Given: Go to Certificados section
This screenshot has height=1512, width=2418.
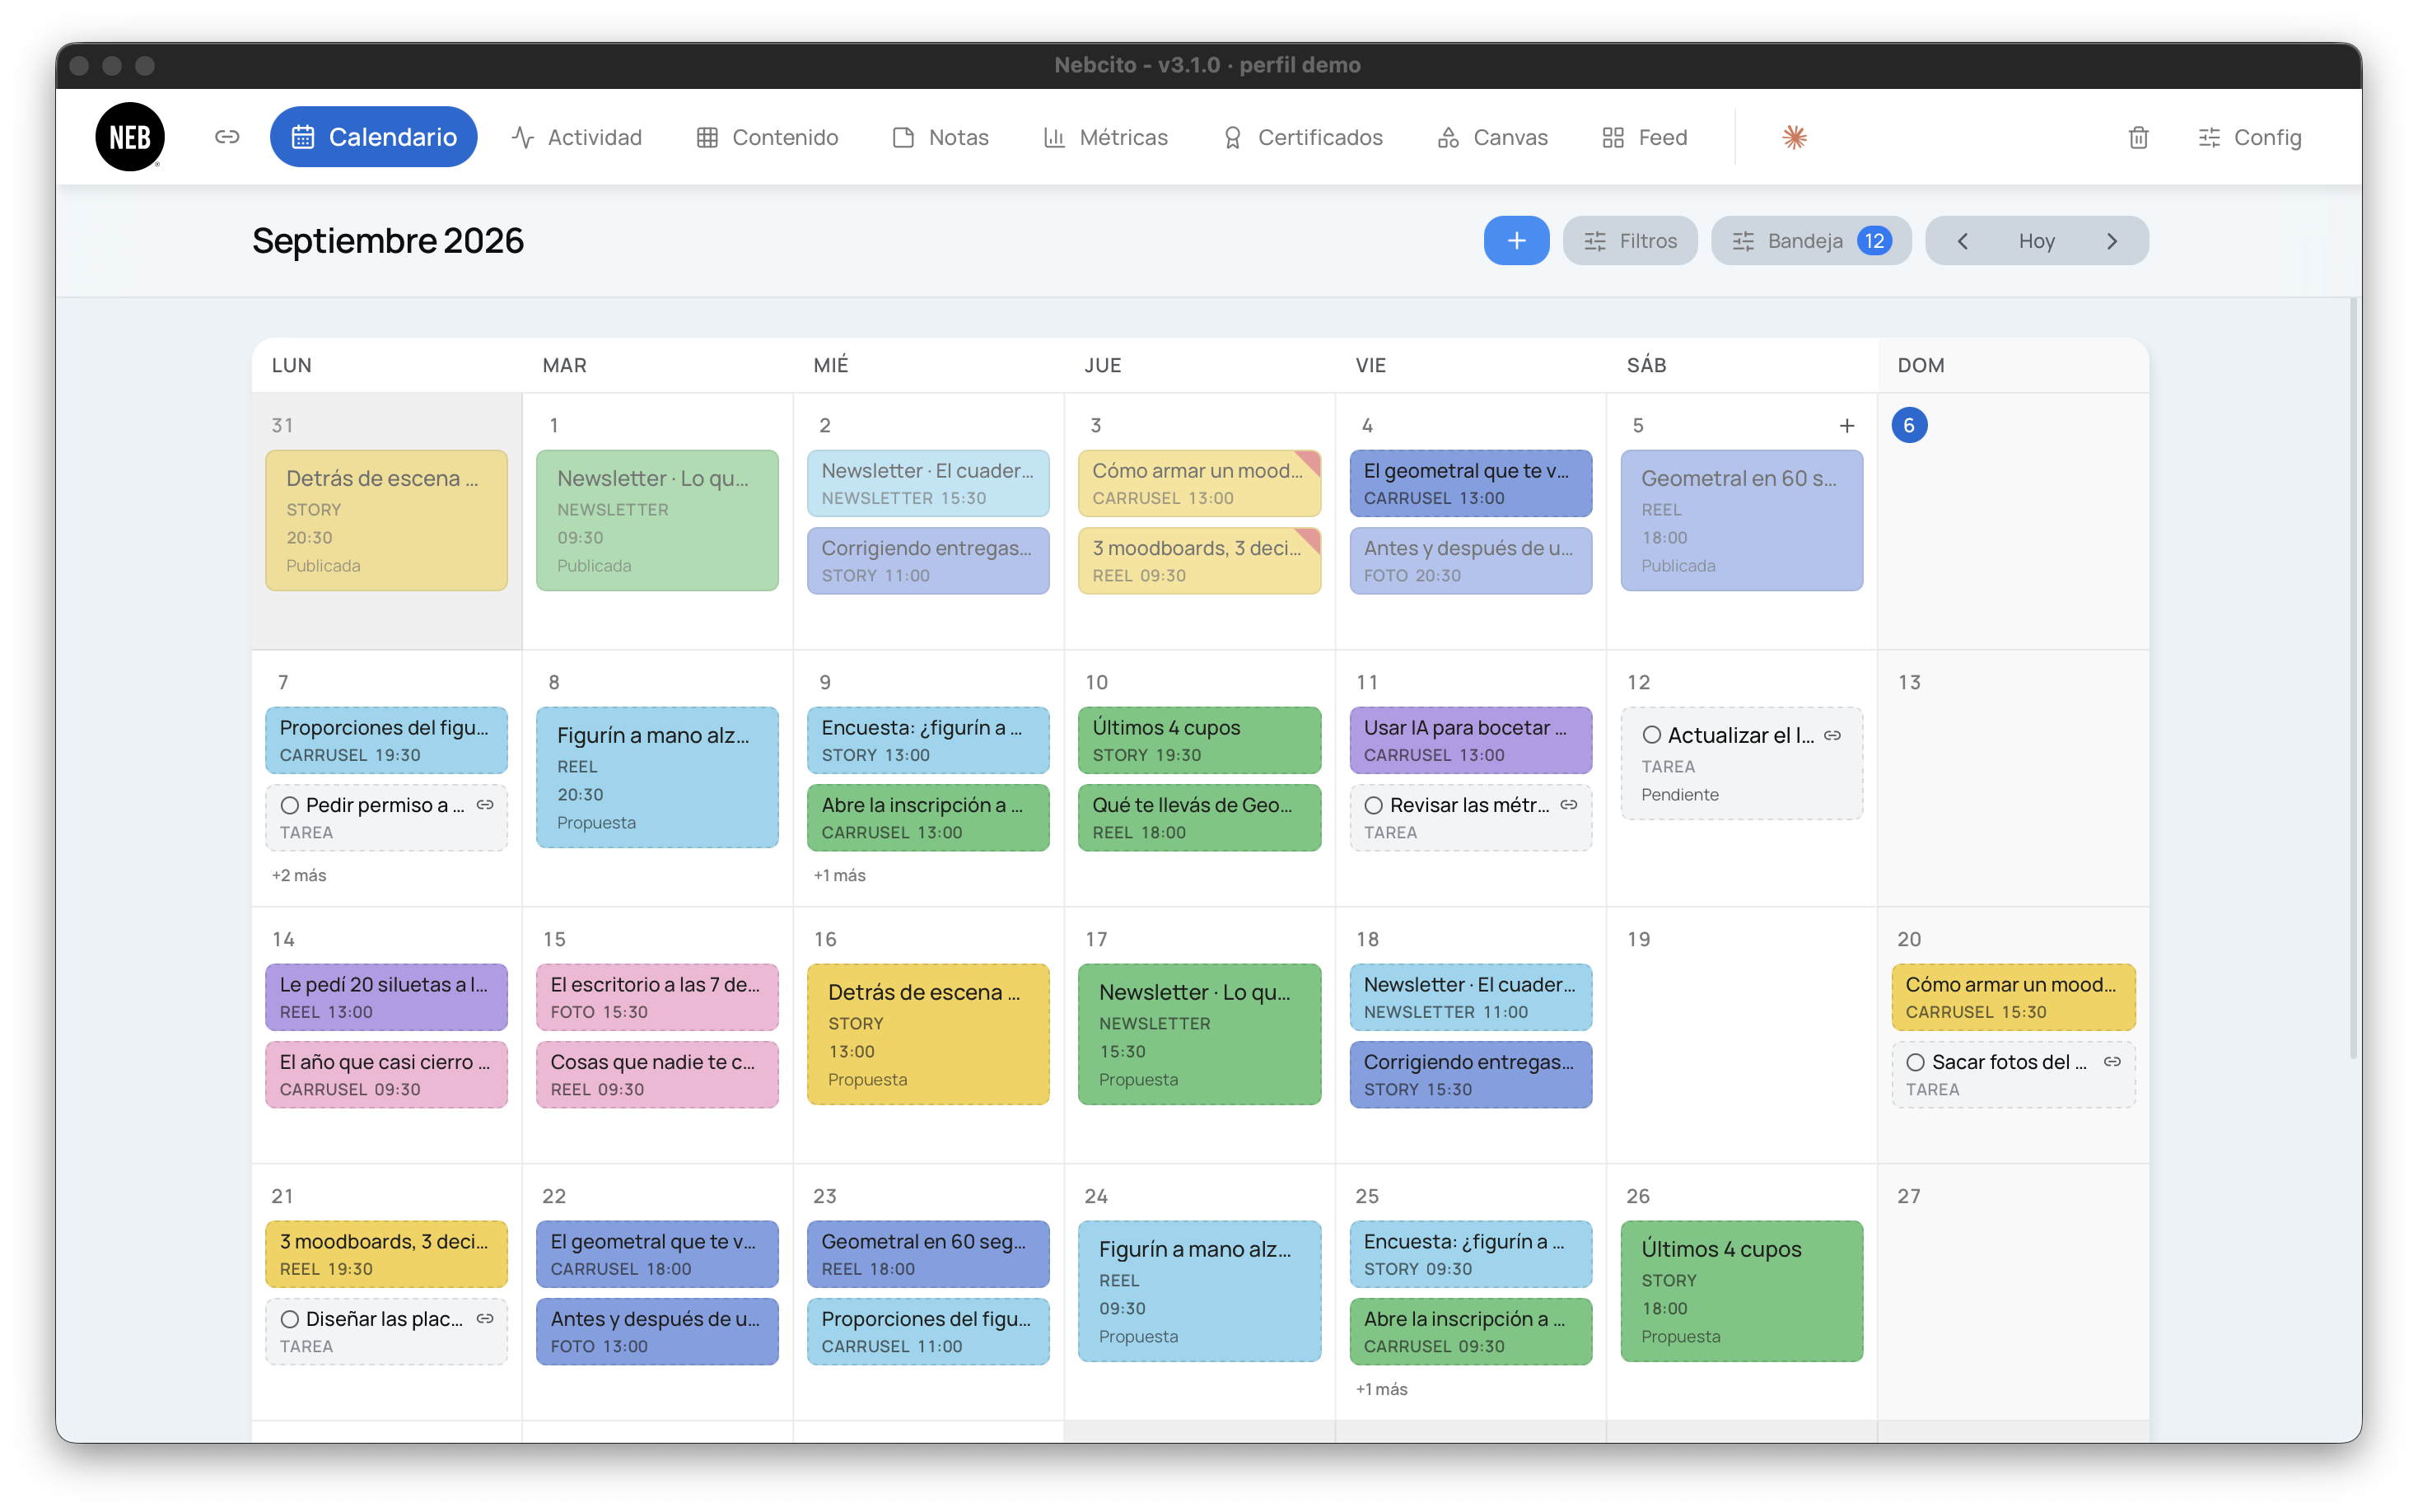Looking at the screenshot, I should pyautogui.click(x=1302, y=137).
